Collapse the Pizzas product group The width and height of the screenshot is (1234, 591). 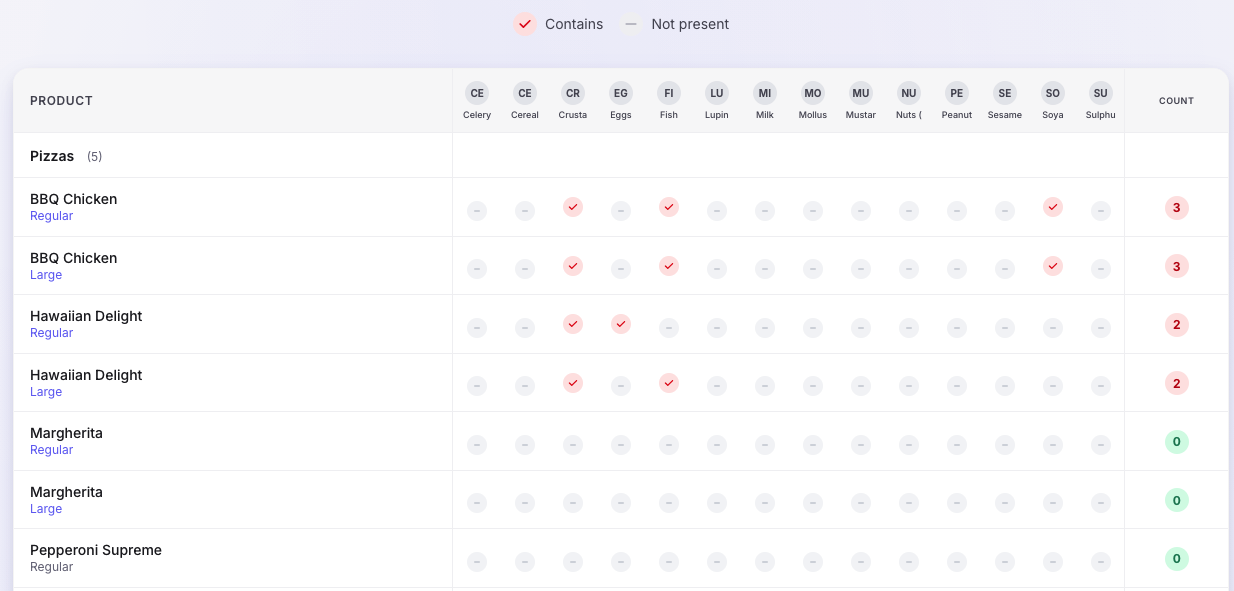tap(52, 156)
